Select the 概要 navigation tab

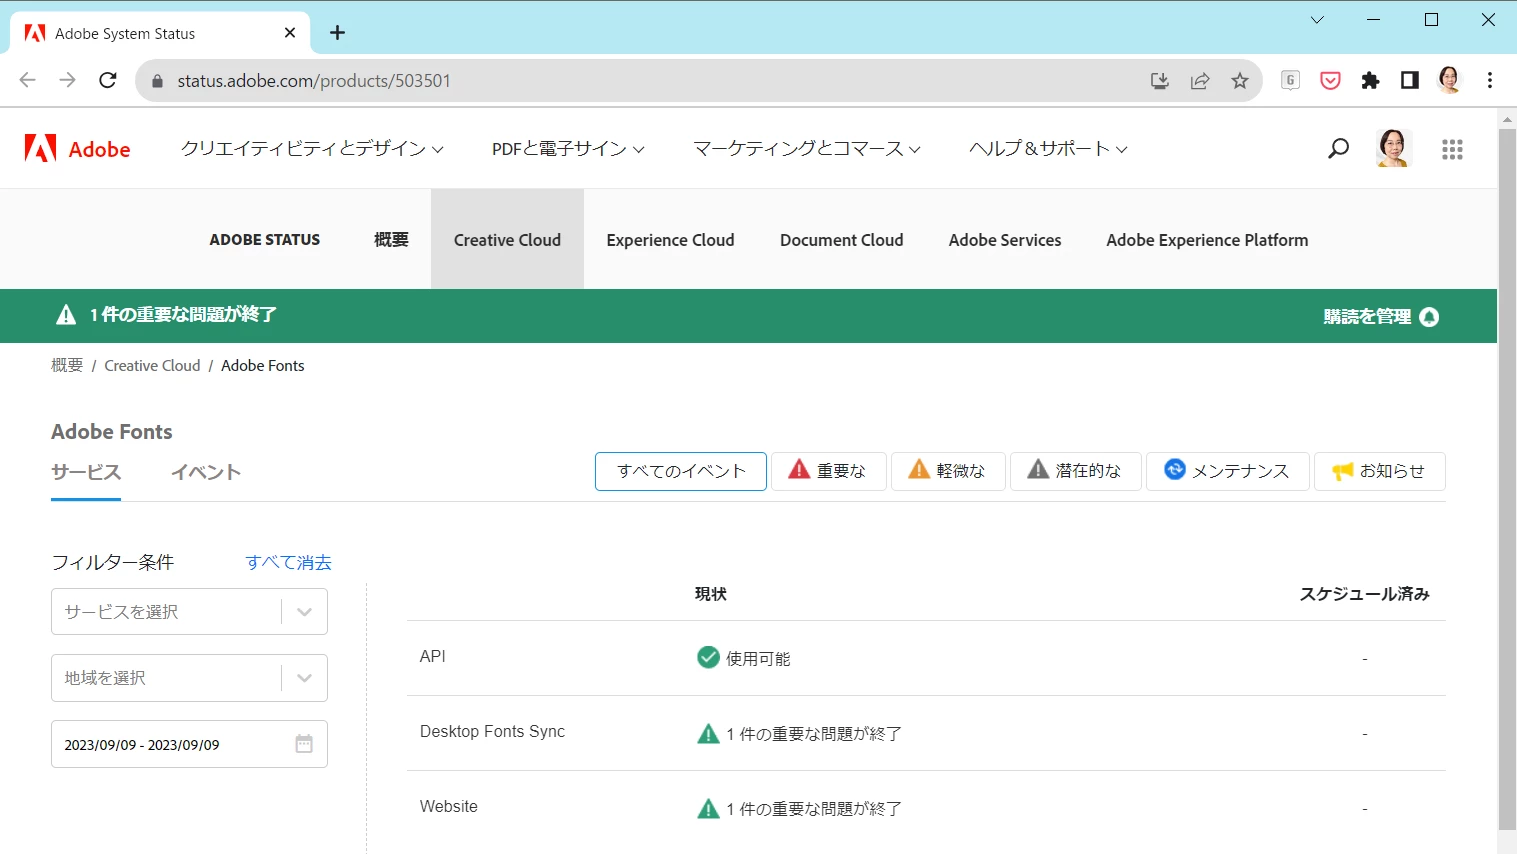tap(391, 240)
